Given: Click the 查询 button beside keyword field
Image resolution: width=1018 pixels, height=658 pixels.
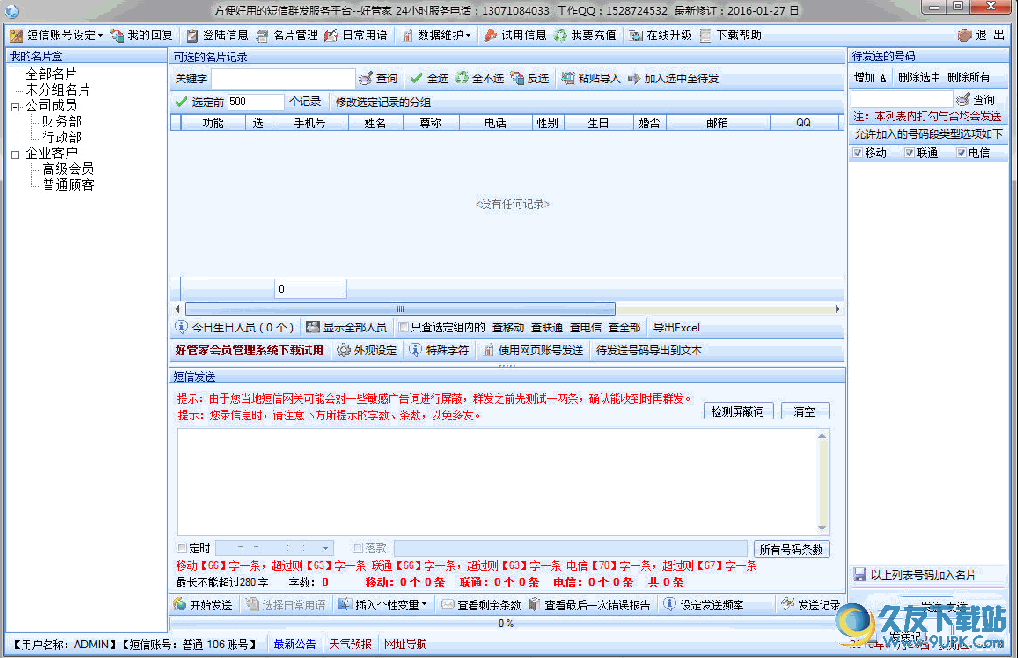Looking at the screenshot, I should point(379,79).
